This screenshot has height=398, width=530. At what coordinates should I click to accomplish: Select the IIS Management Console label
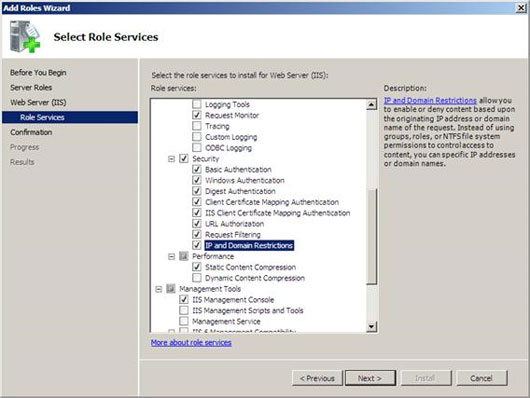233,300
